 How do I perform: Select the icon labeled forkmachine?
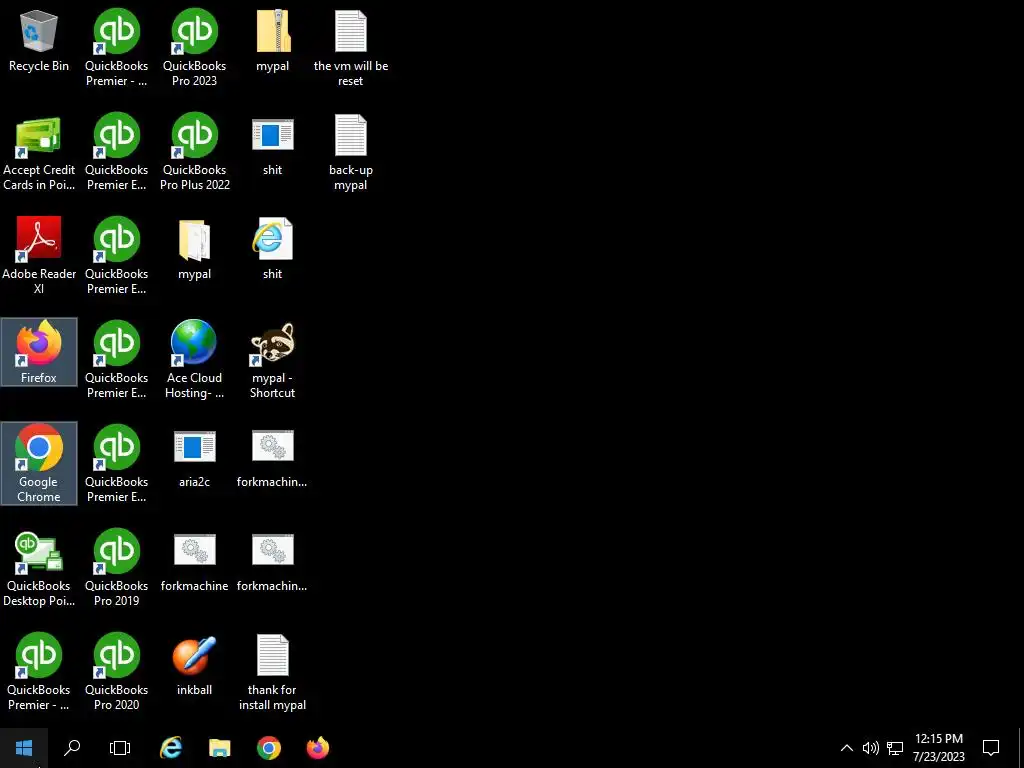(195, 562)
